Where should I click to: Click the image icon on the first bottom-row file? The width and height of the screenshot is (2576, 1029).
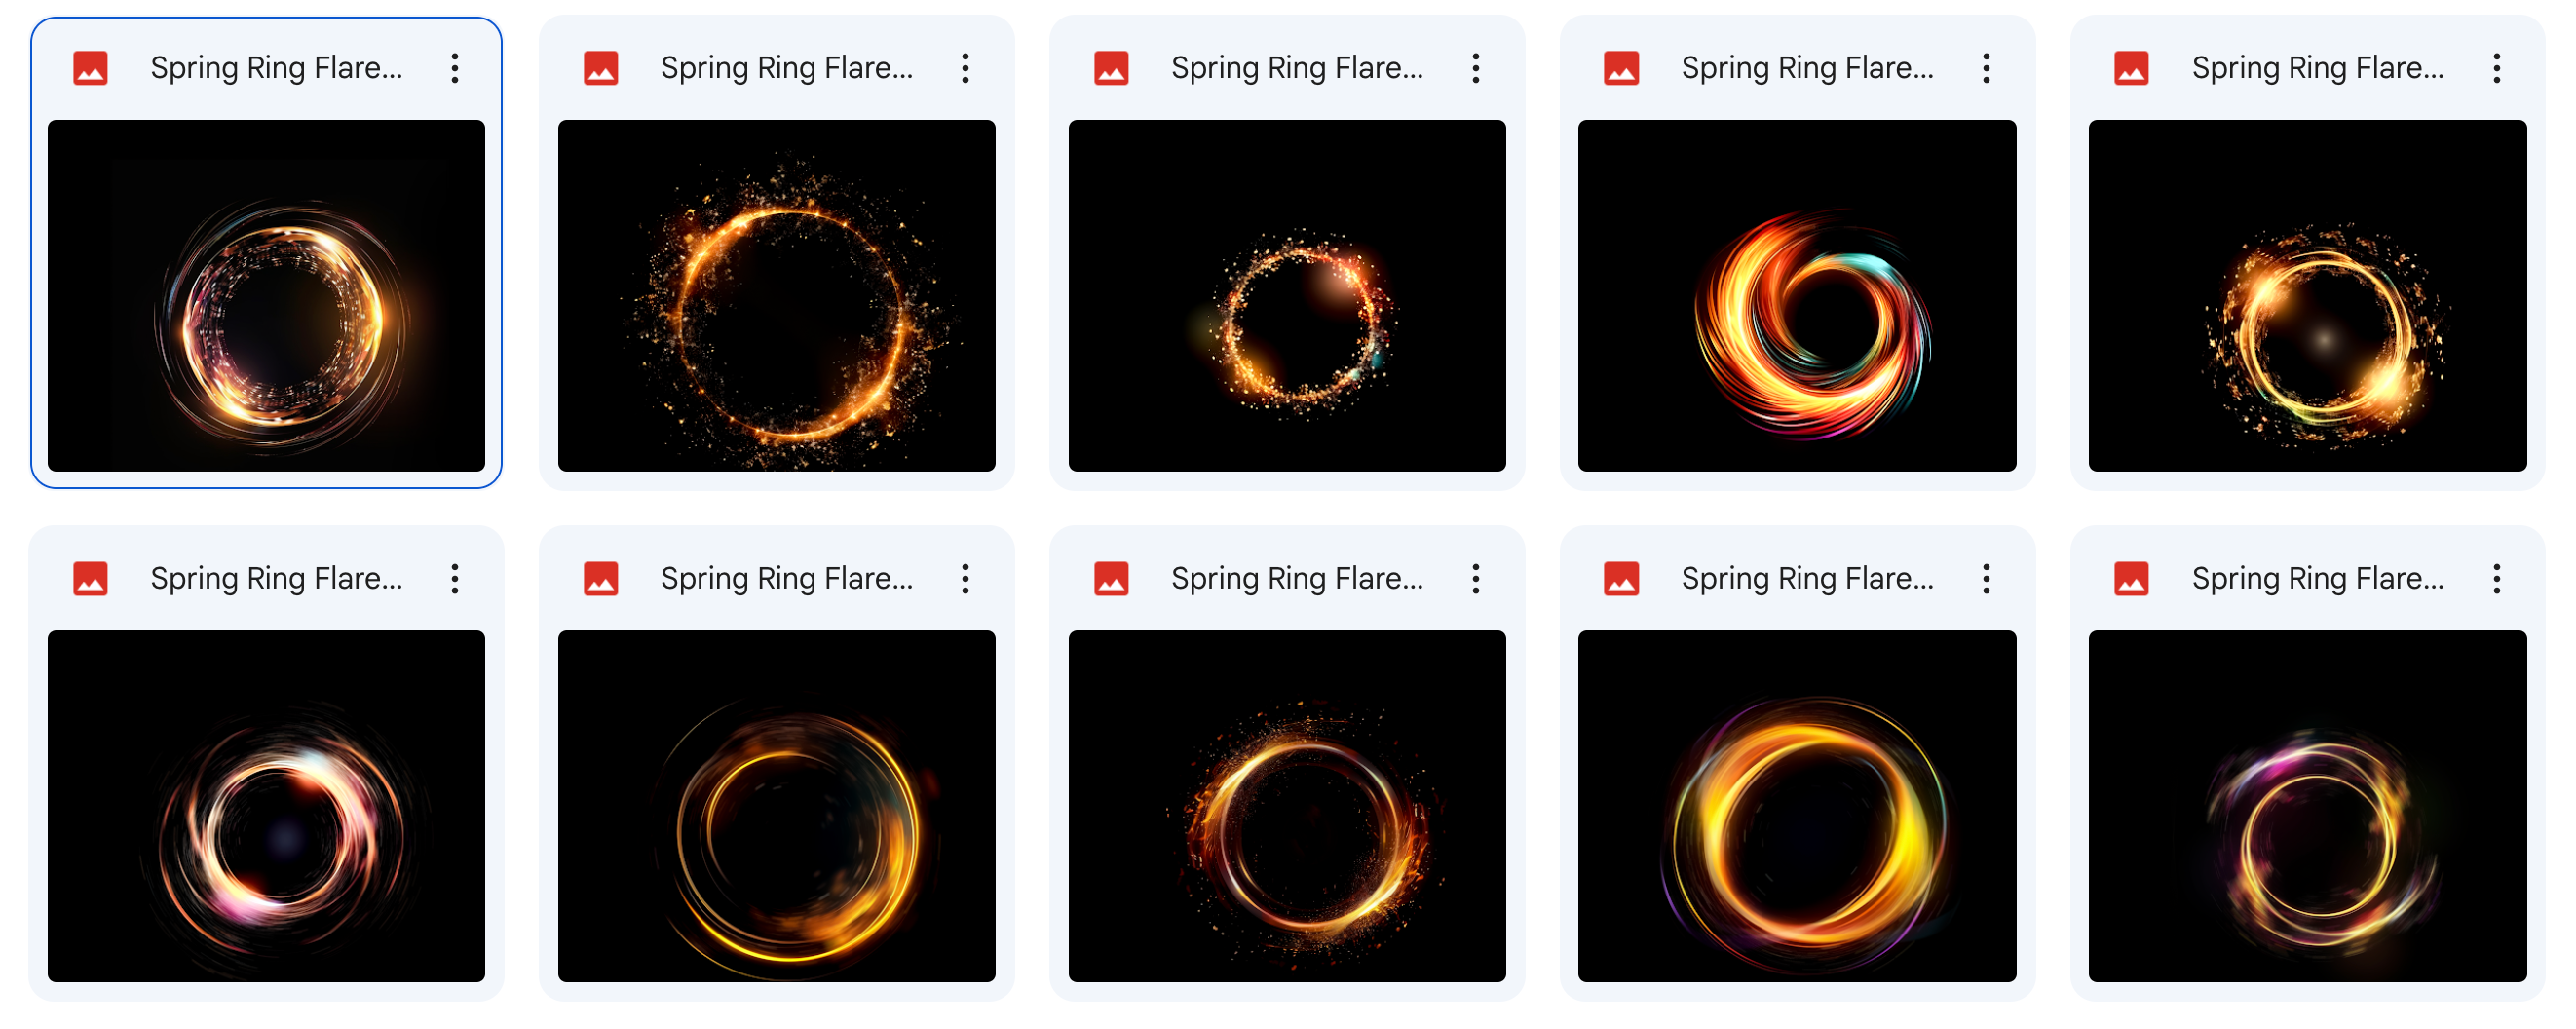coord(91,578)
